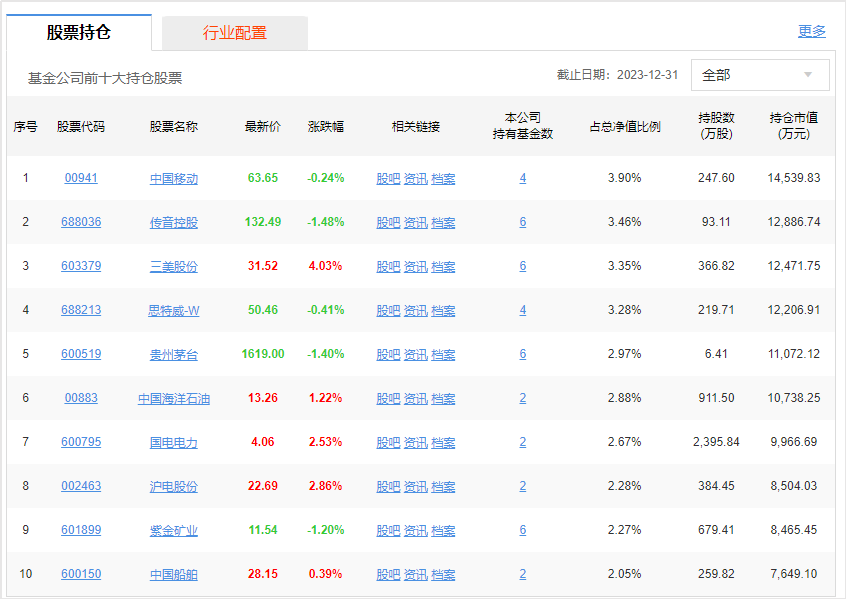This screenshot has width=846, height=599.
Task: Click the 传音控股 stock name
Action: pyautogui.click(x=174, y=222)
